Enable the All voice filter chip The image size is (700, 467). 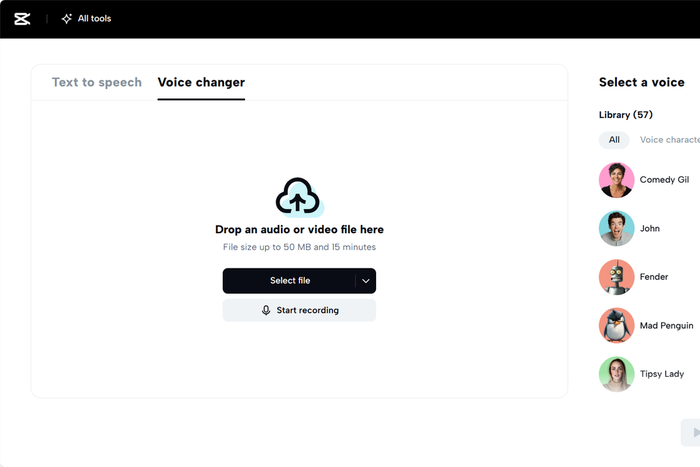point(614,140)
